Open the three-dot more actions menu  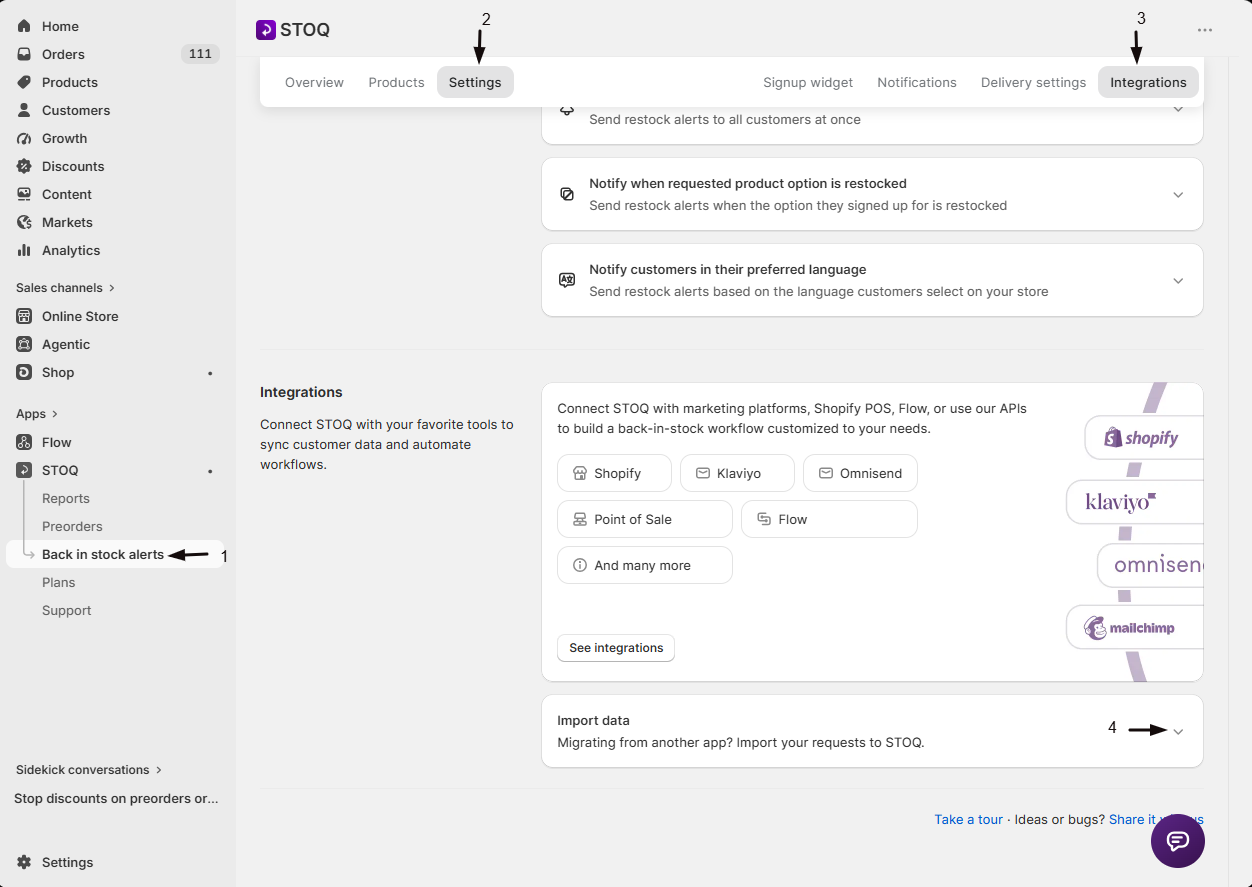1205,30
